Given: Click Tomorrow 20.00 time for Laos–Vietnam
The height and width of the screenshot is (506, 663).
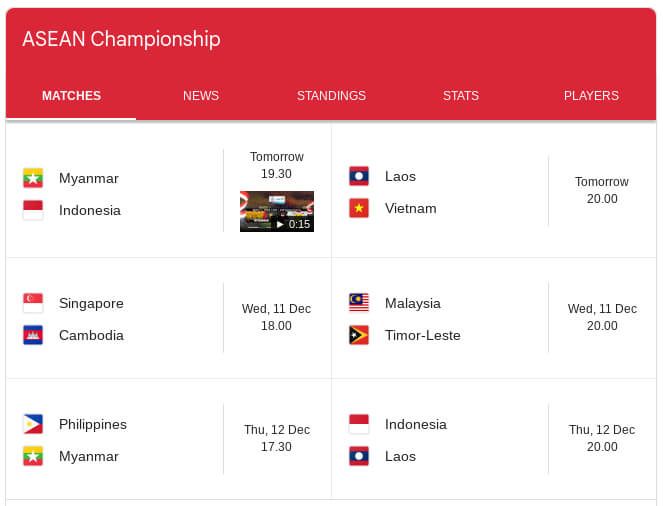Looking at the screenshot, I should click(602, 190).
